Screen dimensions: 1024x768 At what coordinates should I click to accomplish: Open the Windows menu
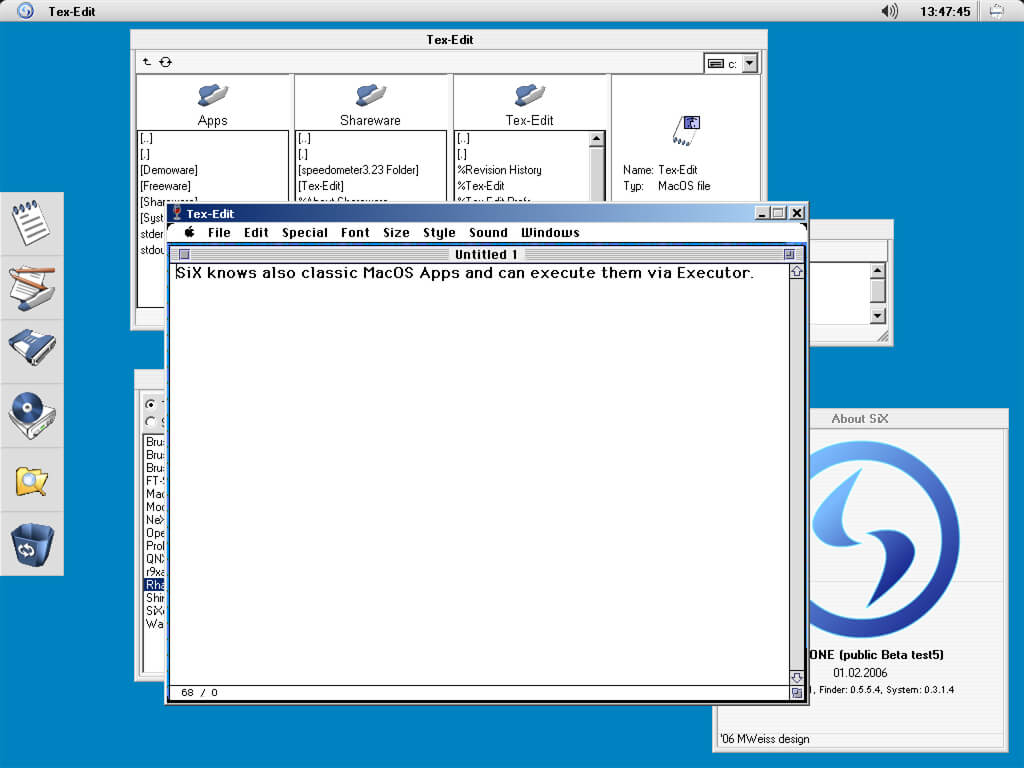(x=550, y=232)
